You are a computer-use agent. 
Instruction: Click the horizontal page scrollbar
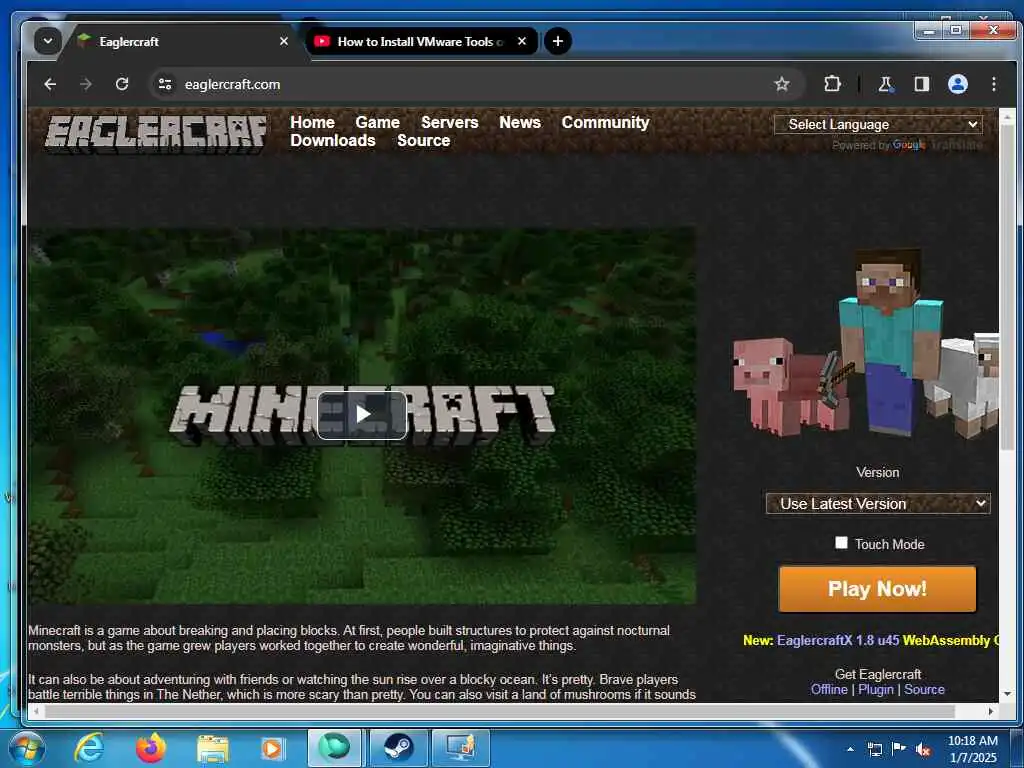tap(500, 711)
